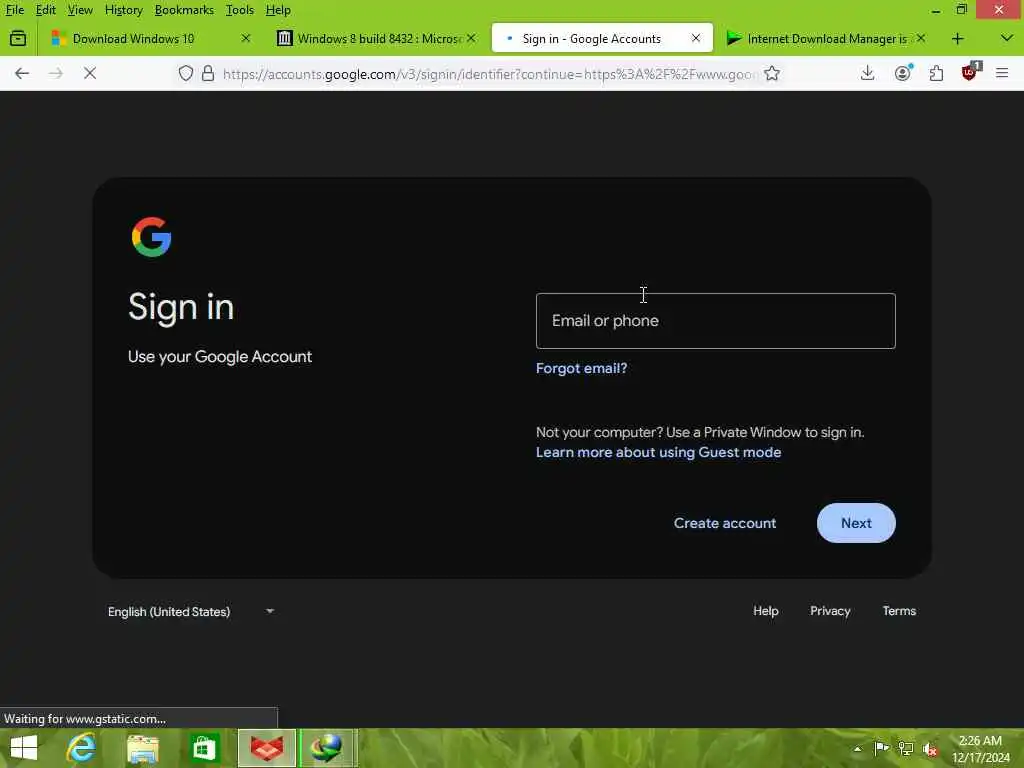1024x768 pixels.
Task: Open the History menu
Action: click(x=123, y=10)
